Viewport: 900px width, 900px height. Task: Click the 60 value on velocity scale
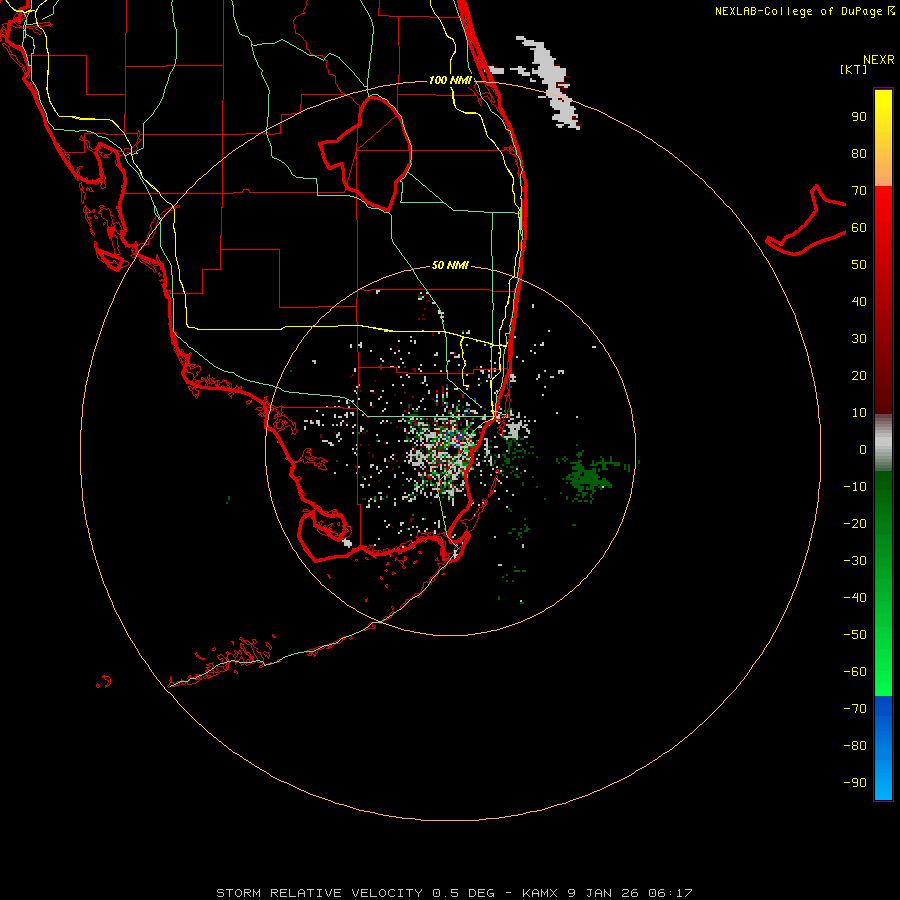click(859, 227)
